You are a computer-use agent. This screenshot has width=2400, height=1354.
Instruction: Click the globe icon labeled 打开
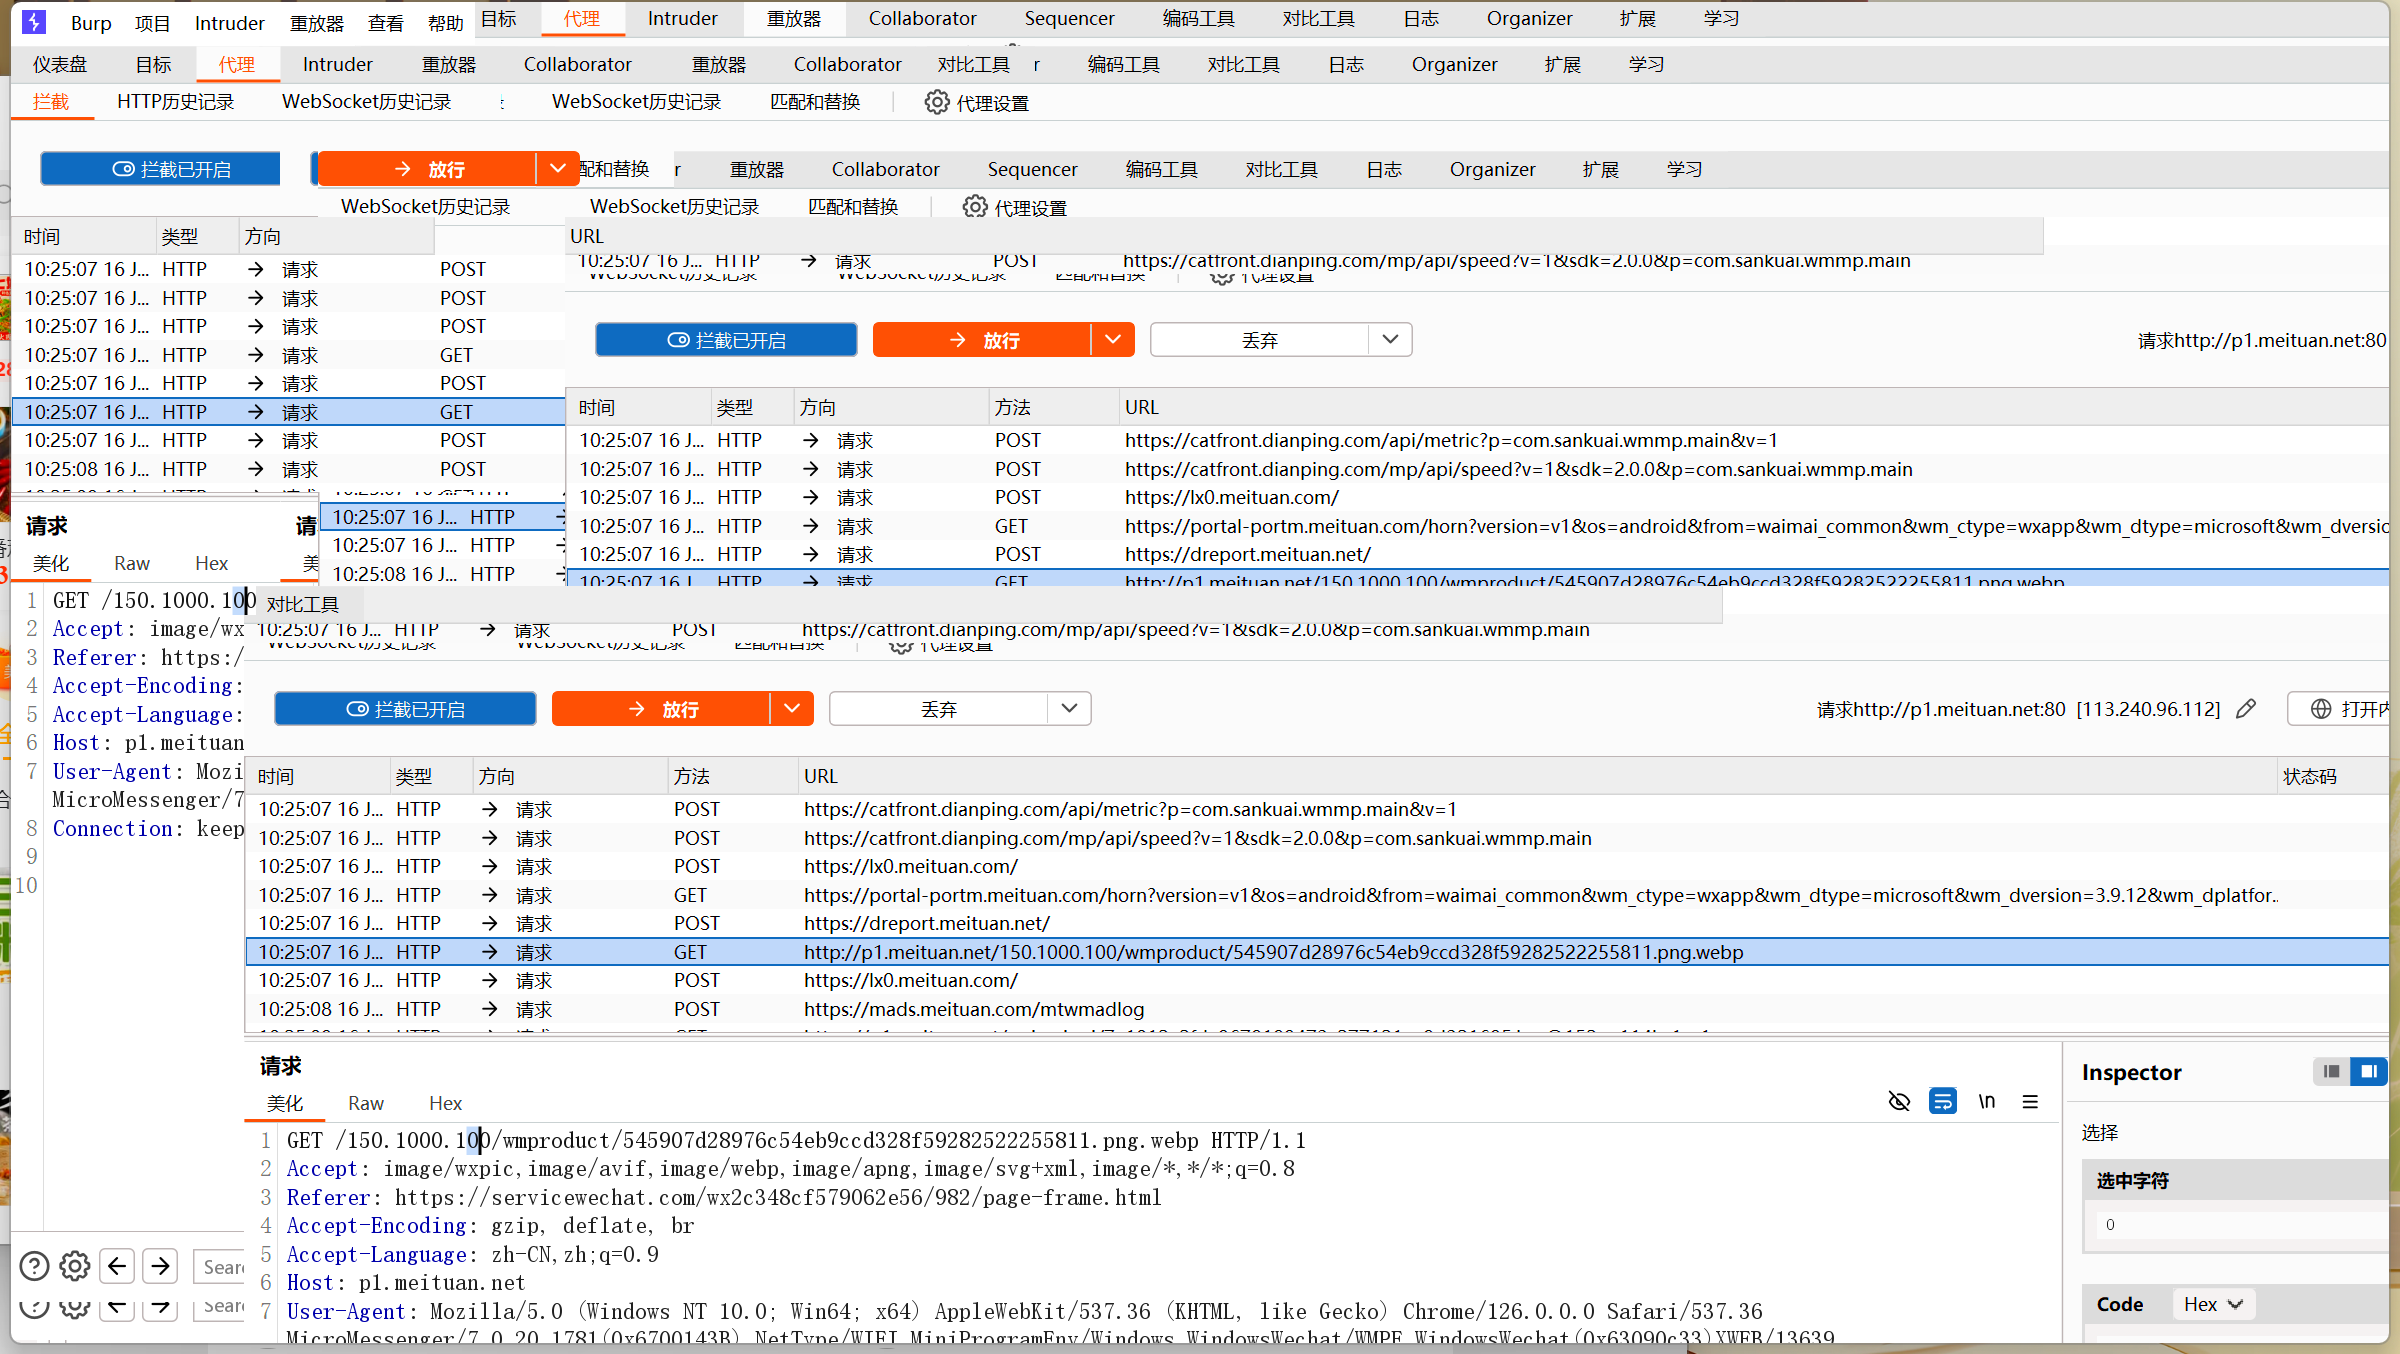[x=2321, y=709]
